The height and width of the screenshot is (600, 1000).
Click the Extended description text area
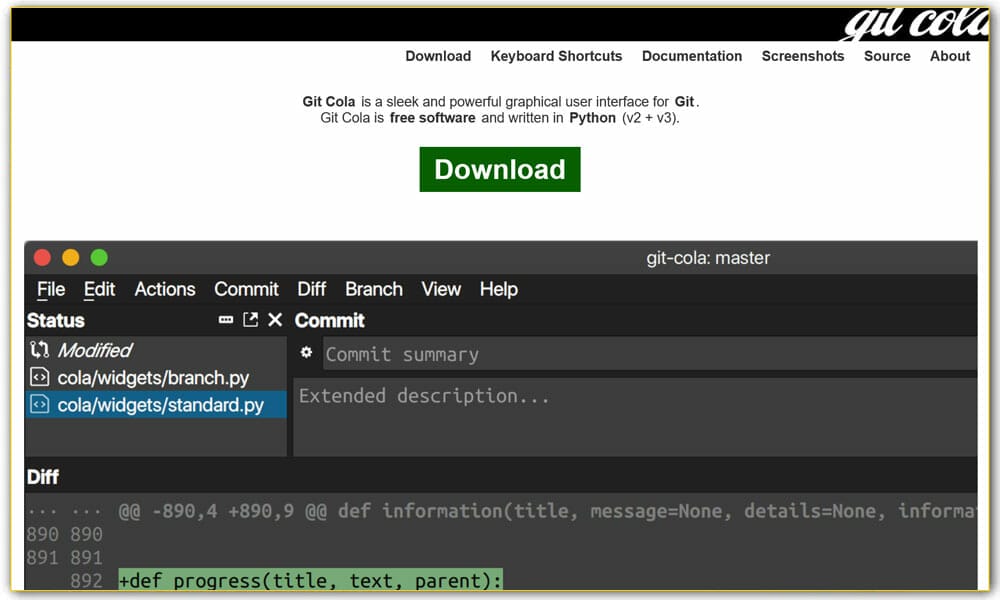tap(635, 415)
